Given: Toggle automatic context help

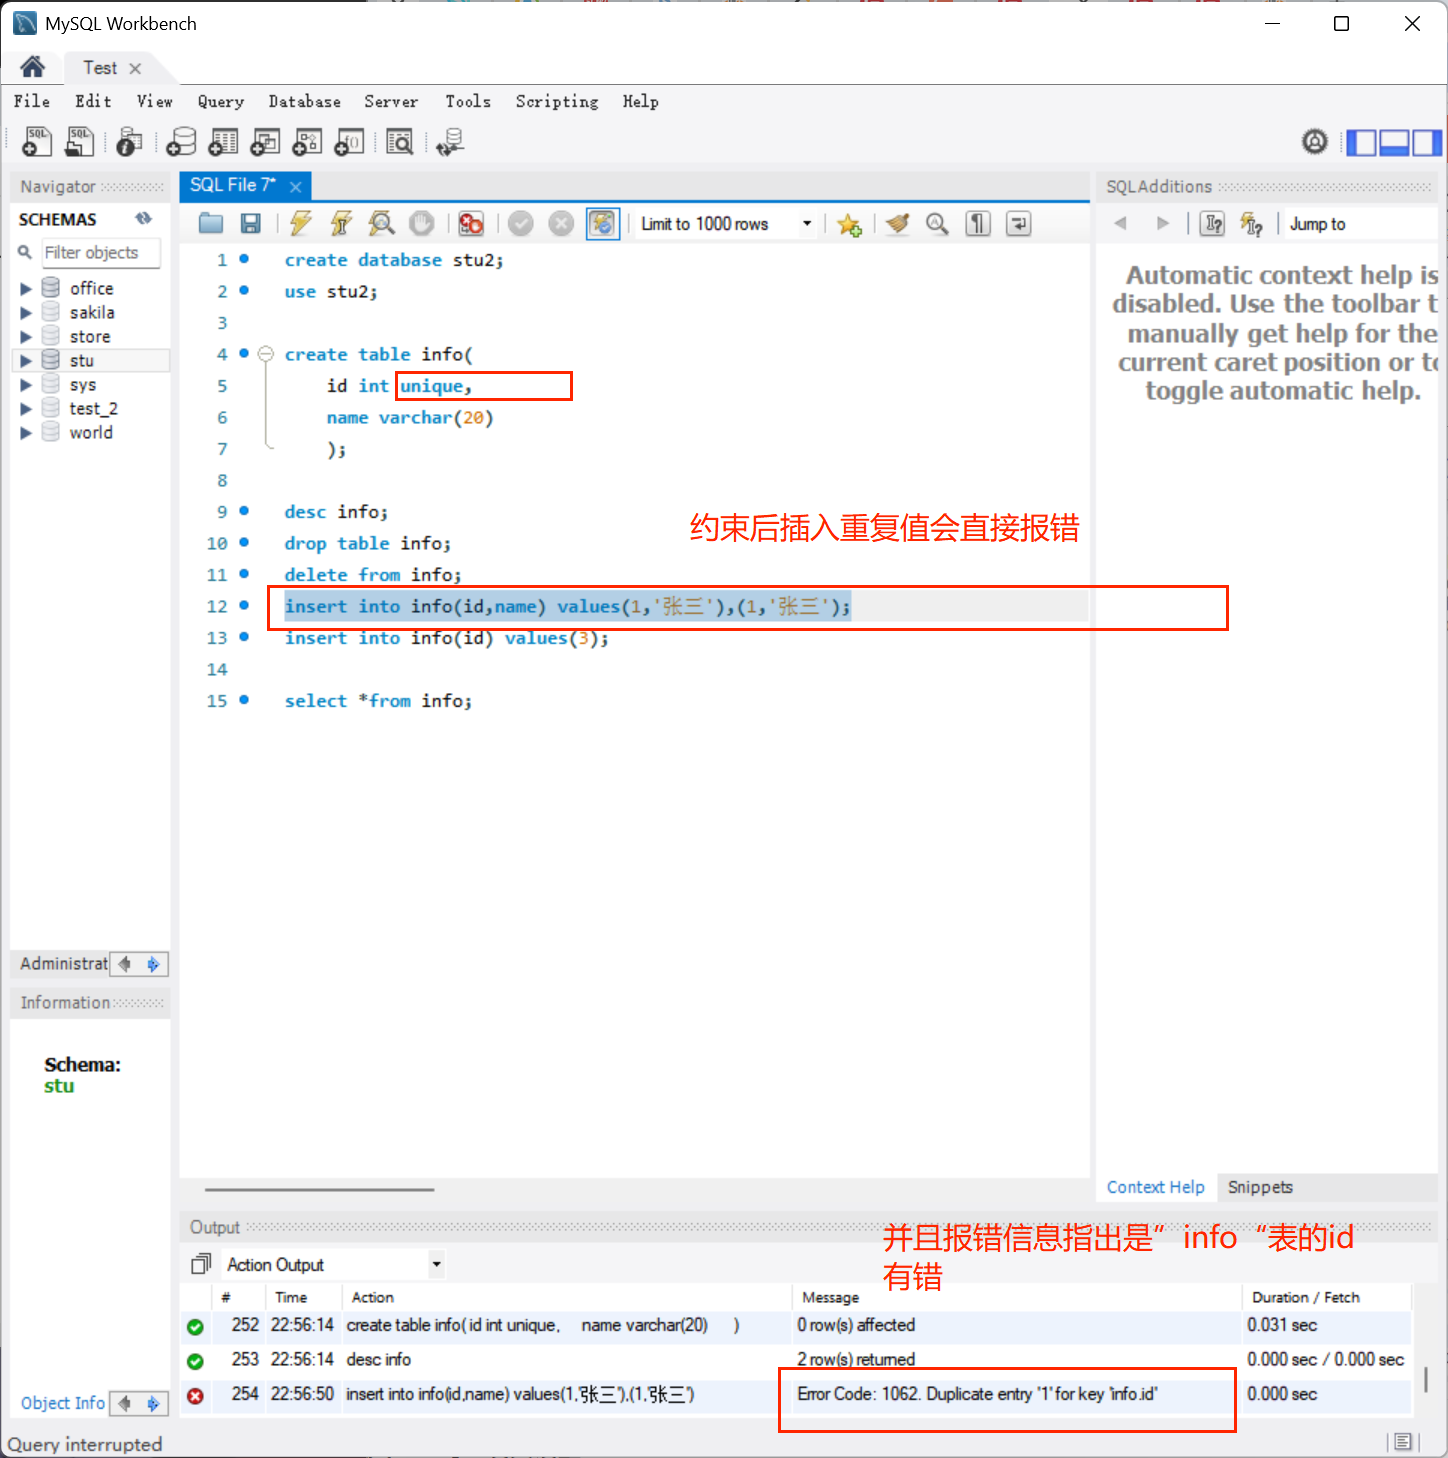Looking at the screenshot, I should tap(1251, 224).
